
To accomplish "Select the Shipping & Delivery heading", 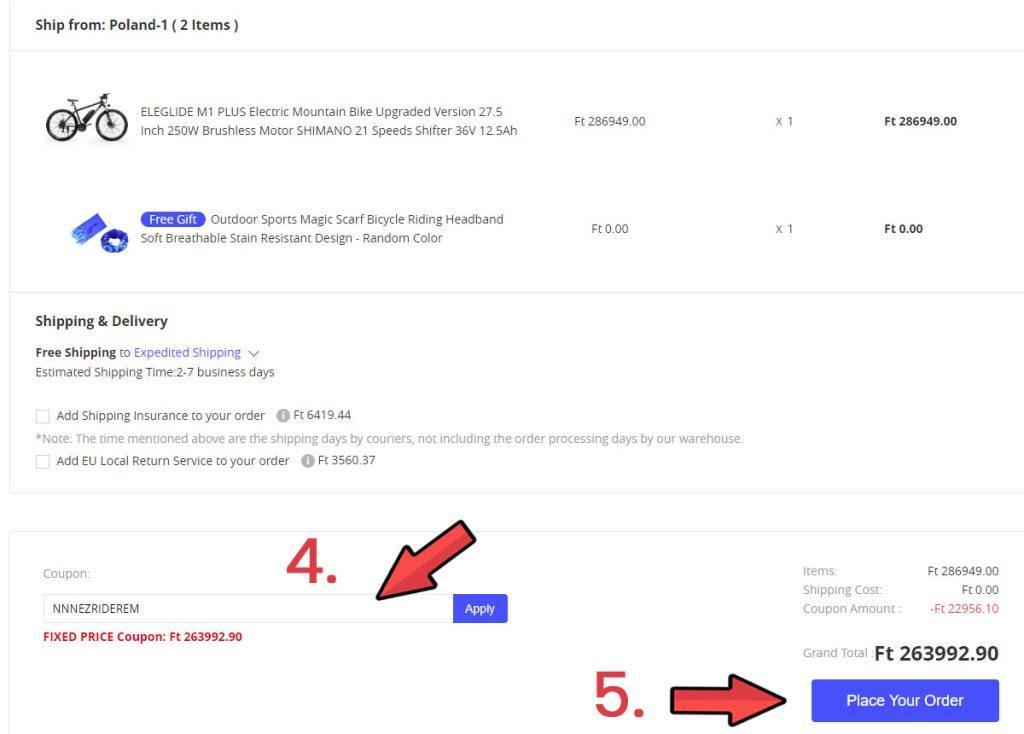I will 101,321.
